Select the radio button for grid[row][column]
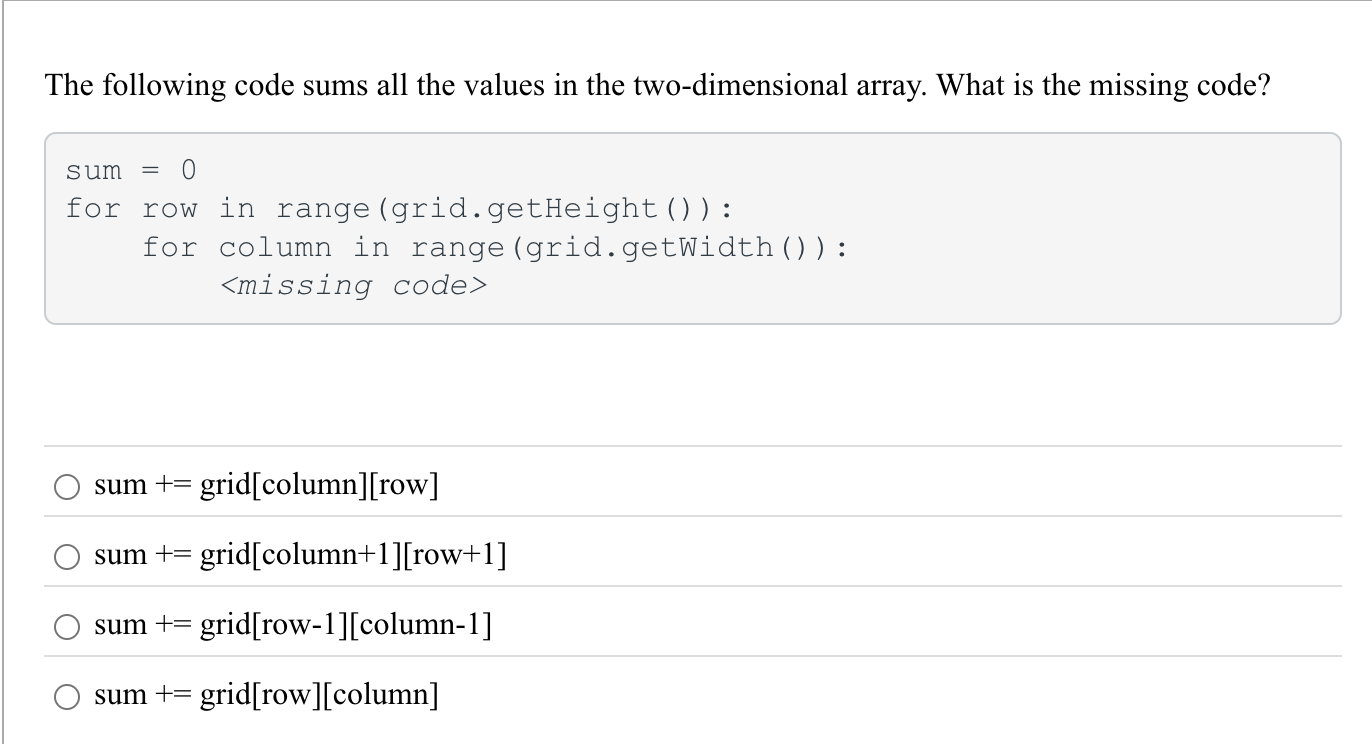This screenshot has height=744, width=1372. click(67, 697)
